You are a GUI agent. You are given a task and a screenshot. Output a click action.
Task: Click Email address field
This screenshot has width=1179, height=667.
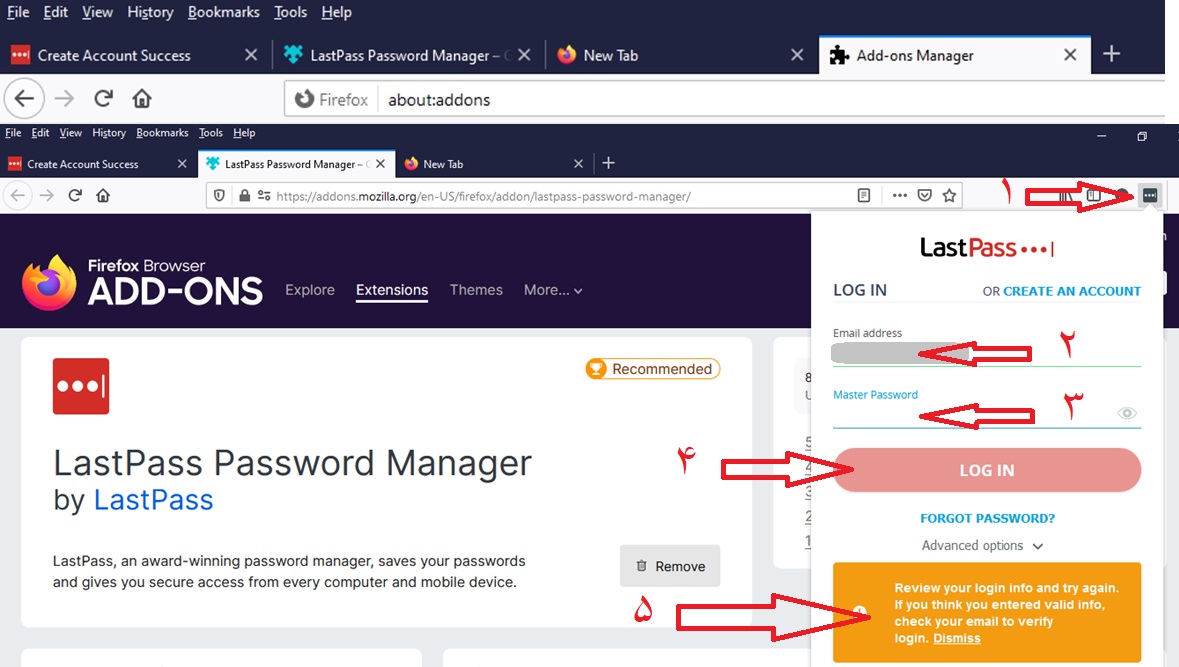[987, 353]
